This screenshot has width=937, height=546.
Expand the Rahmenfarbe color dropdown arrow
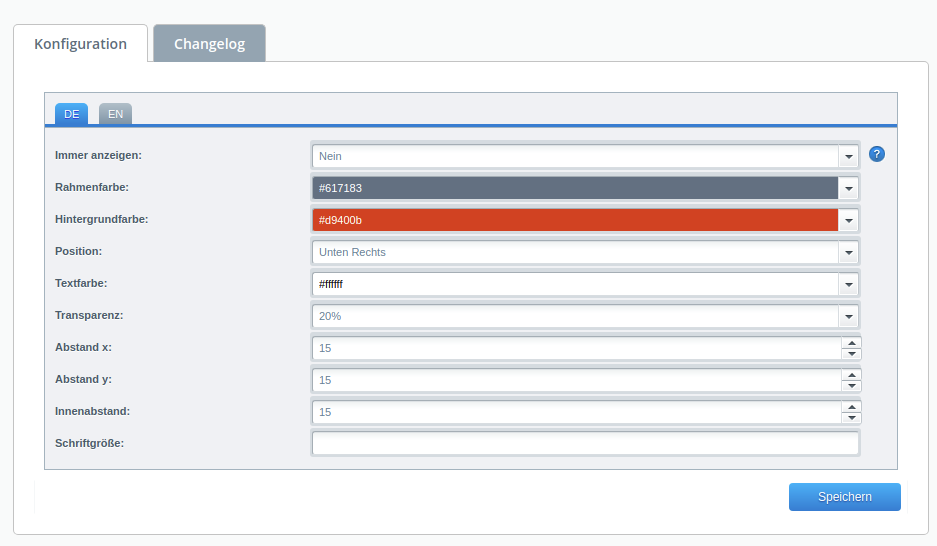849,188
